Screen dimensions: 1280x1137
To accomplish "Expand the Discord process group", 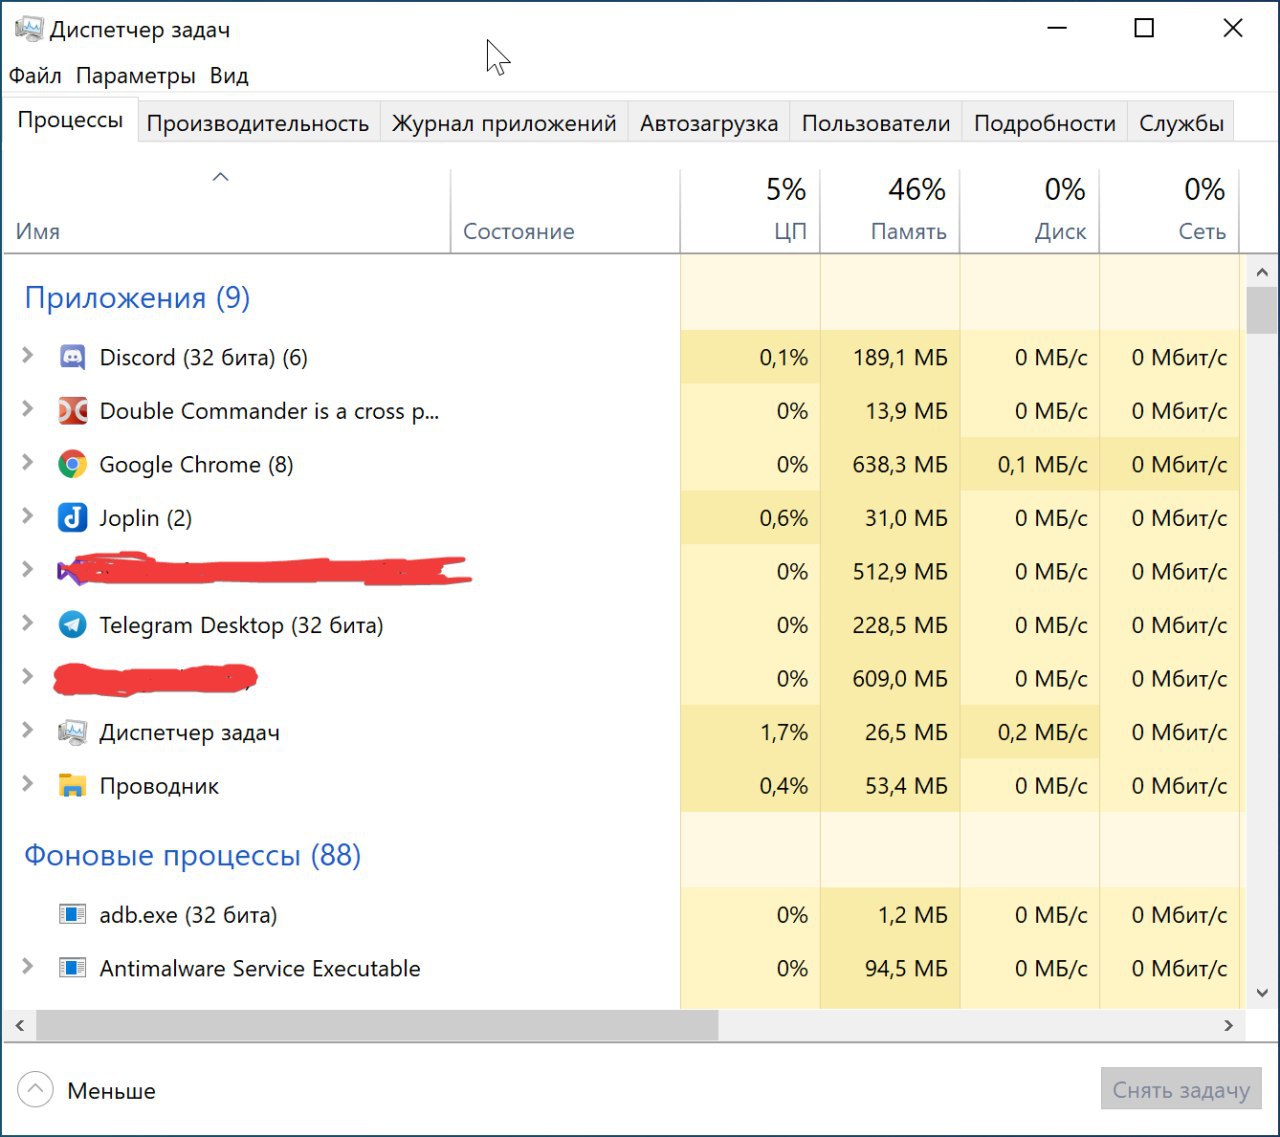I will (28, 355).
